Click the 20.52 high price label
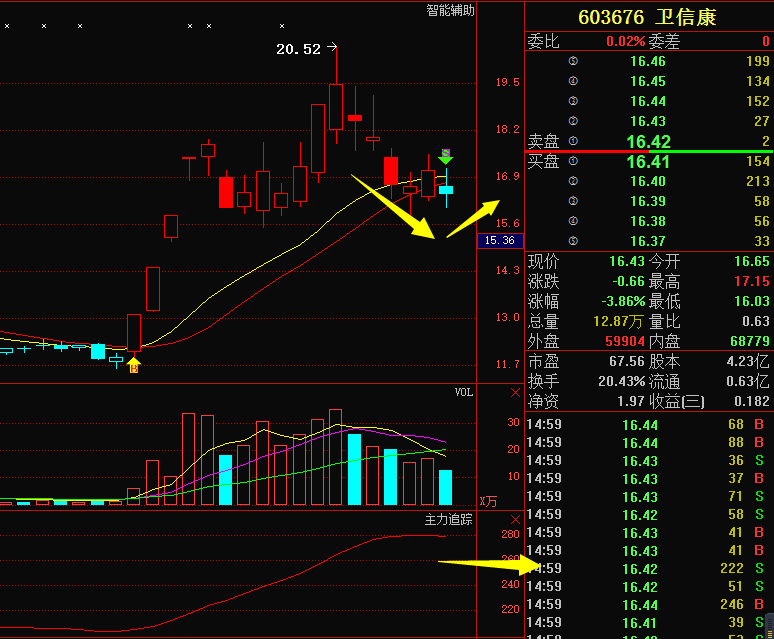This screenshot has height=639, width=774. [x=298, y=48]
